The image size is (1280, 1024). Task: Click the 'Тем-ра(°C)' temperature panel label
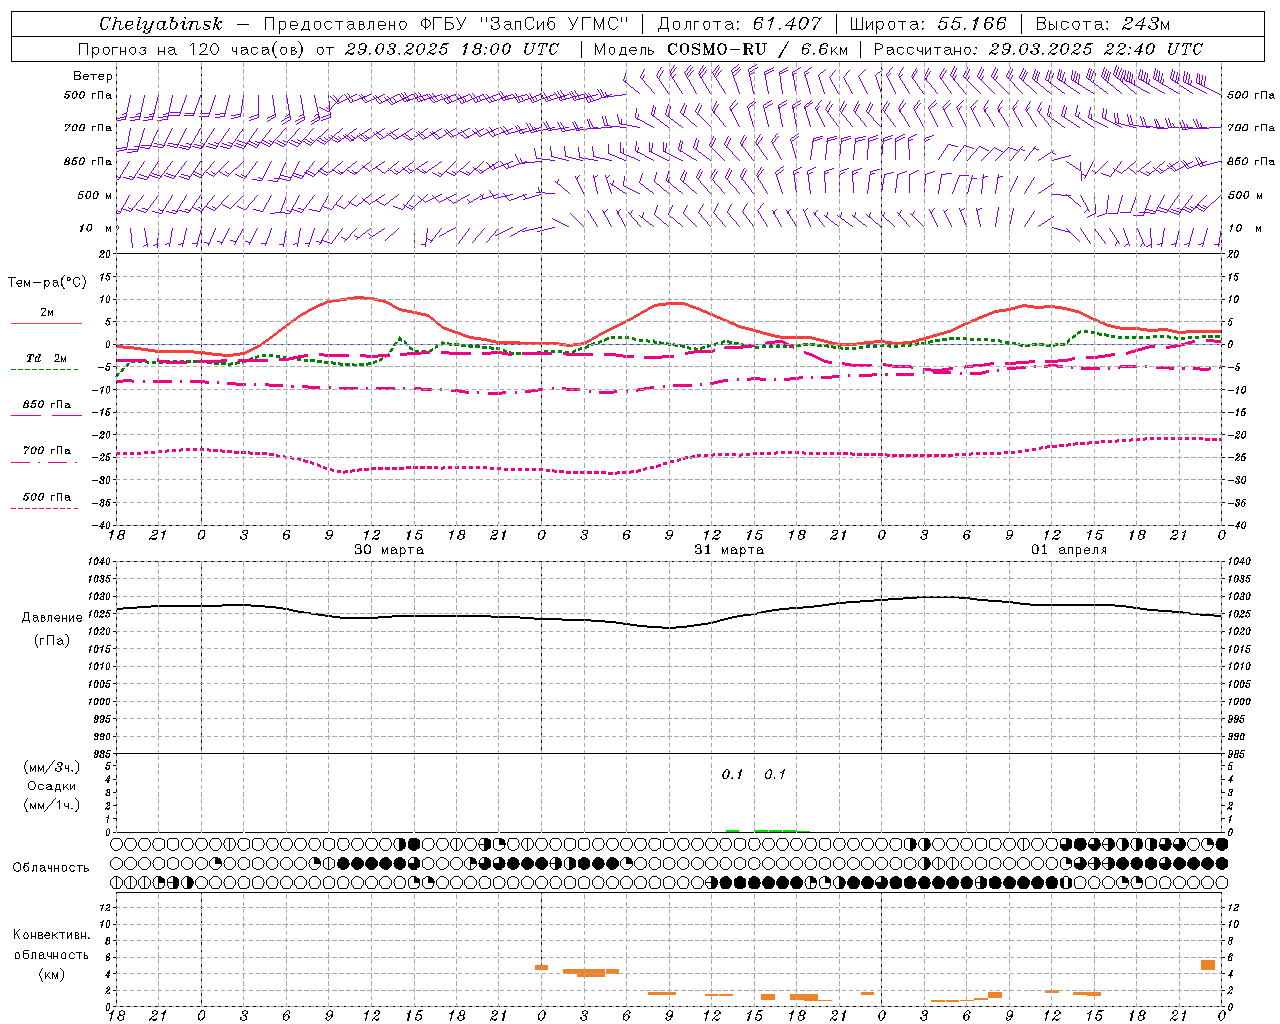47,283
